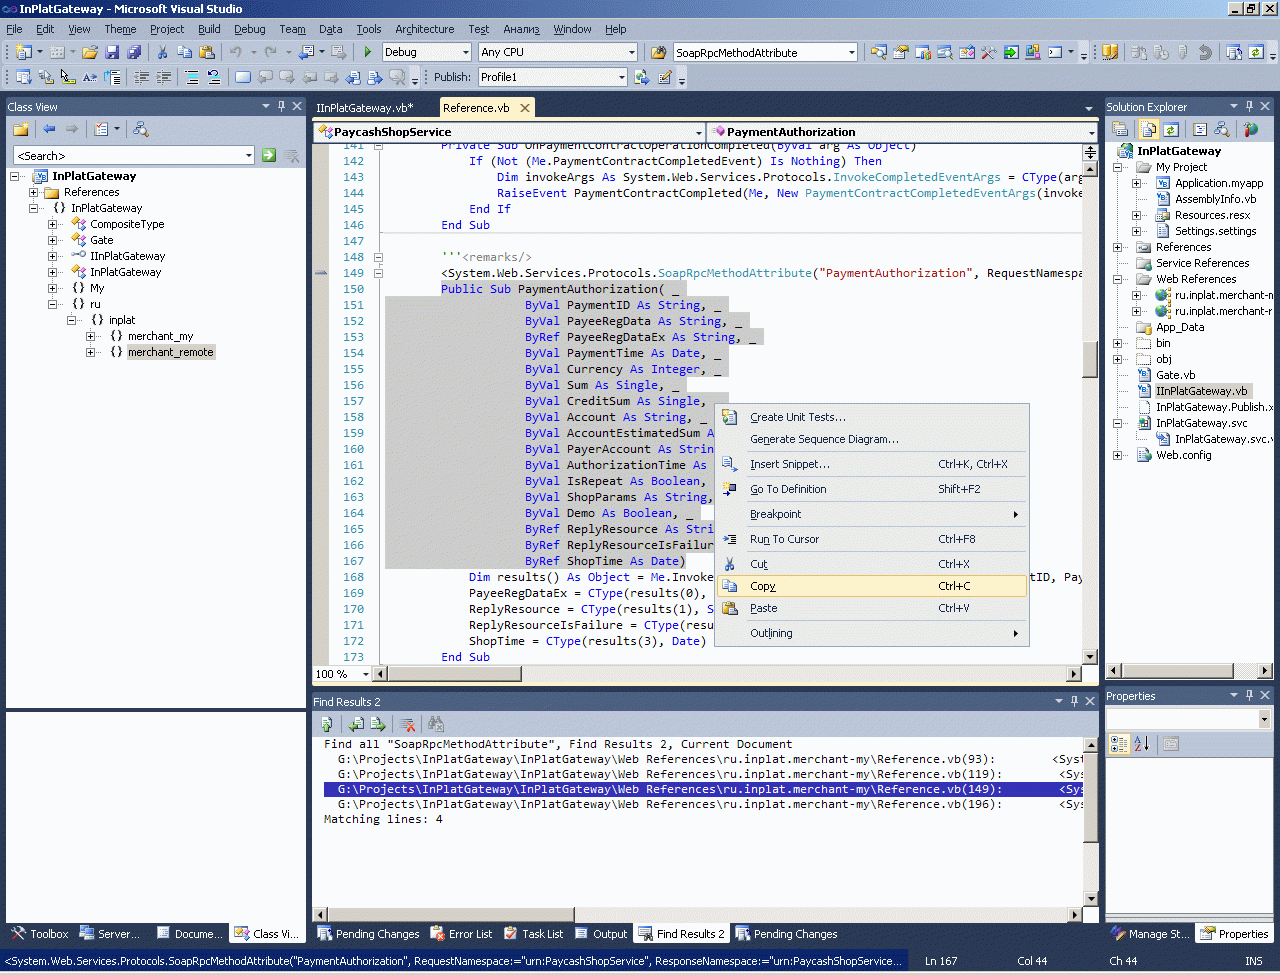This screenshot has height=975, width=1280.
Task: Click the green Start Debugging arrow
Action: click(x=368, y=52)
